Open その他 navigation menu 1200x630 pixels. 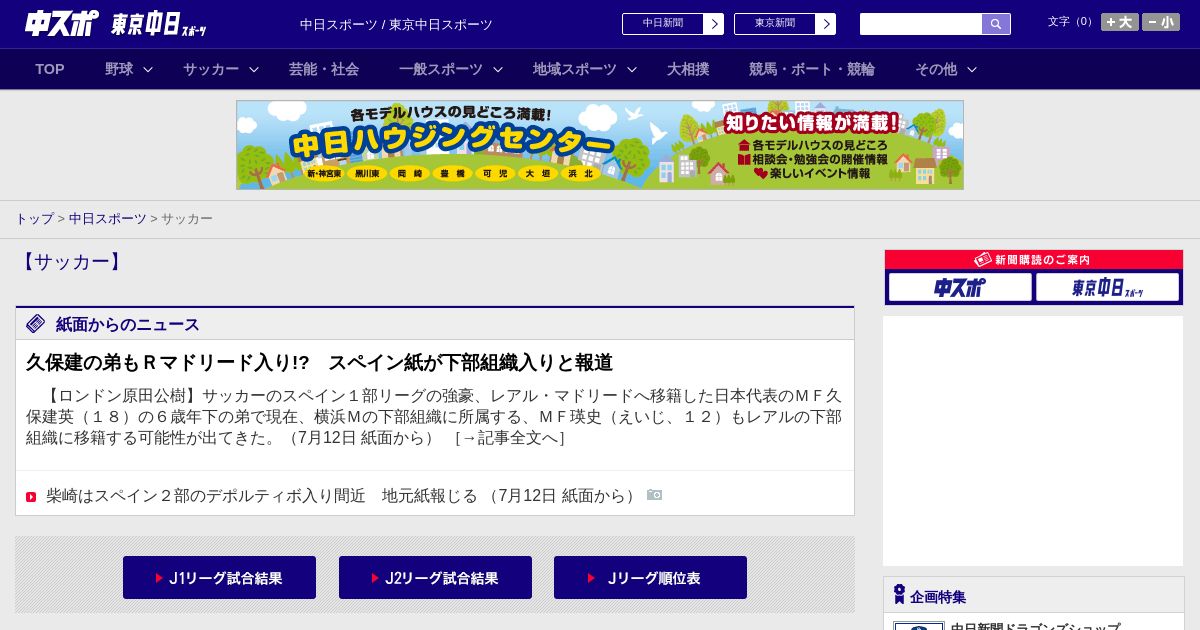pos(936,69)
